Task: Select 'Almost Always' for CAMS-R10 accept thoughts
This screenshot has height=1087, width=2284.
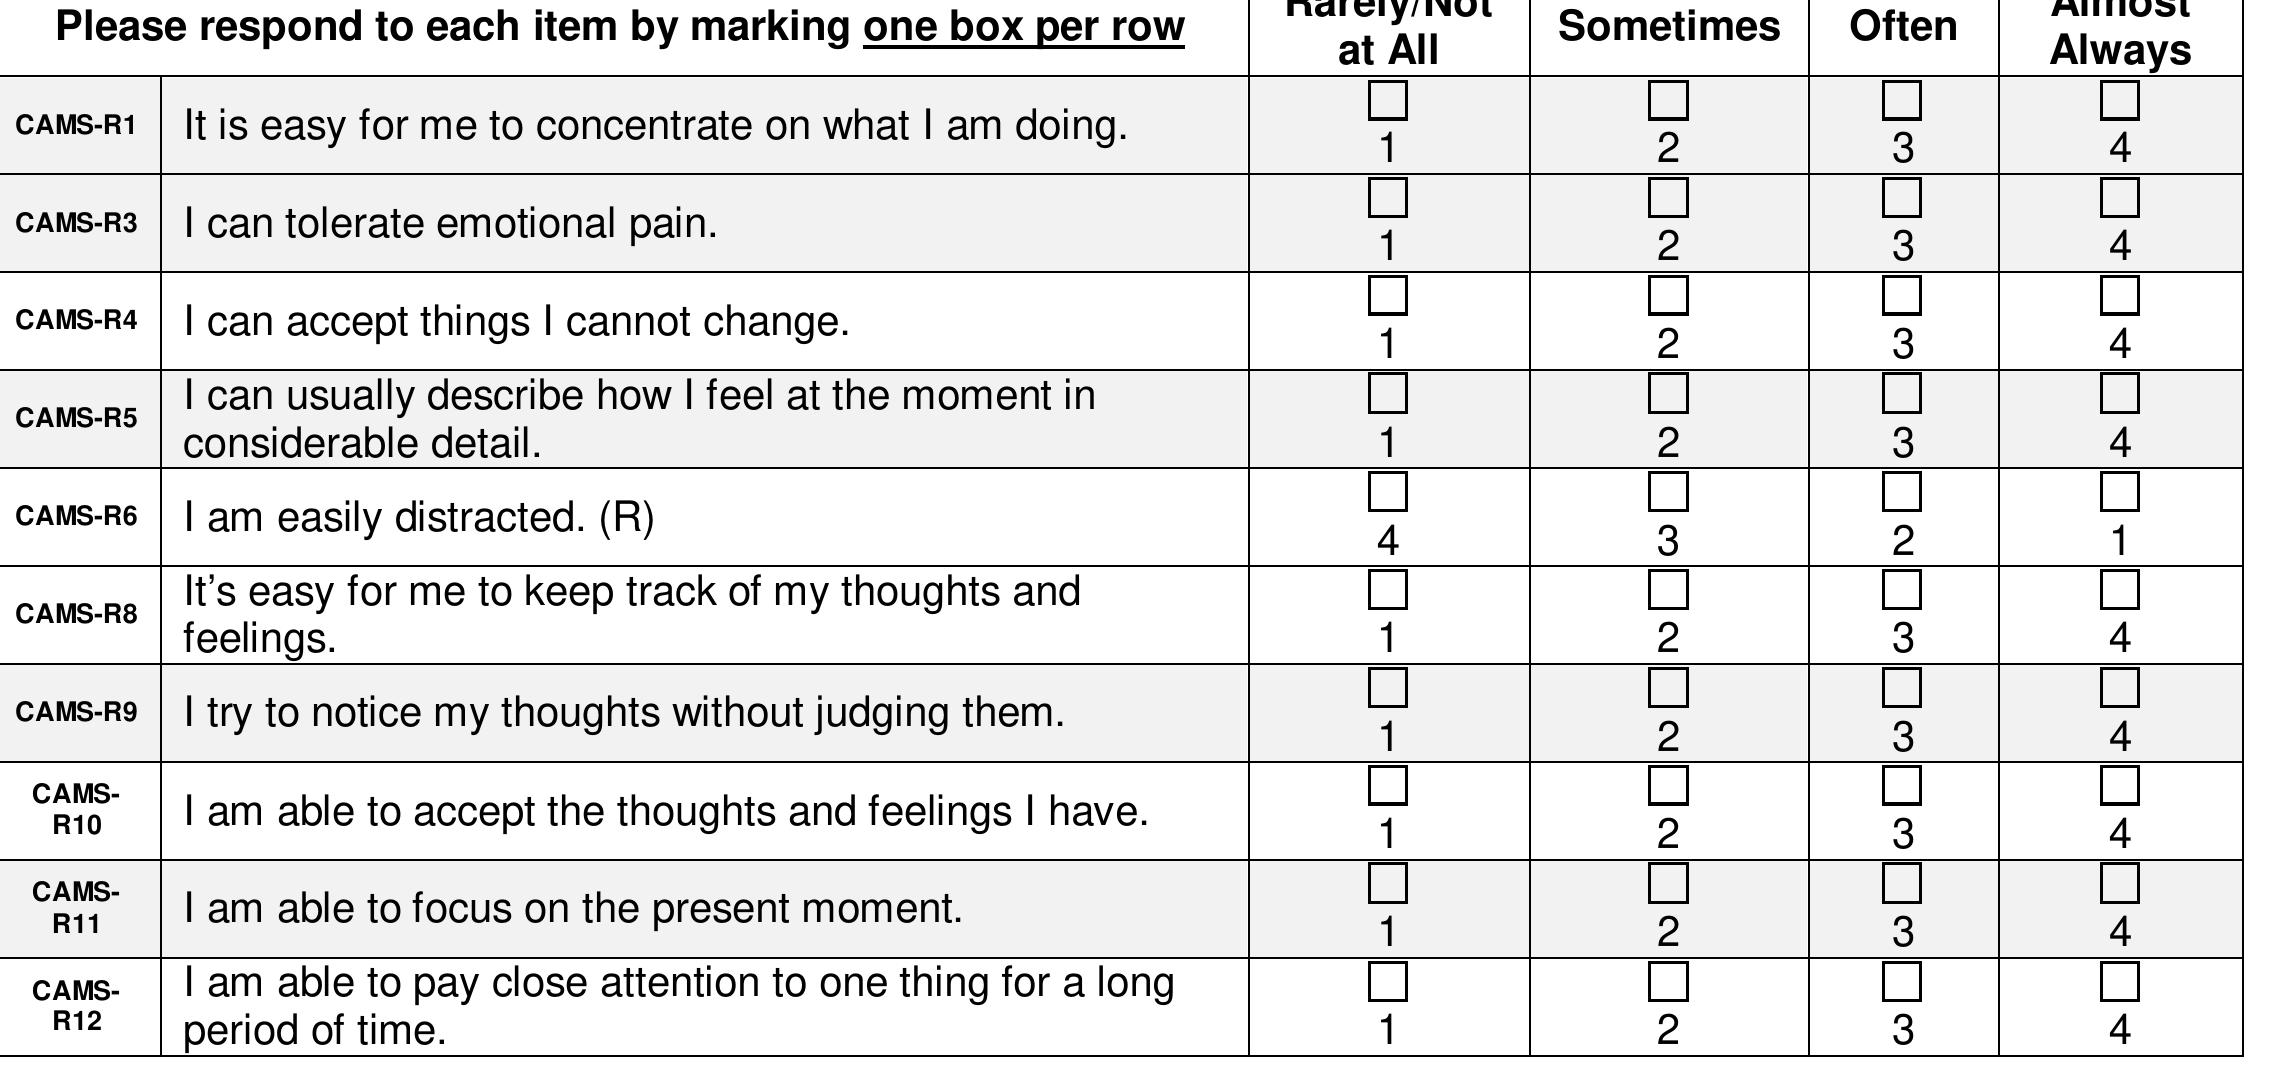Action: [x=2119, y=785]
